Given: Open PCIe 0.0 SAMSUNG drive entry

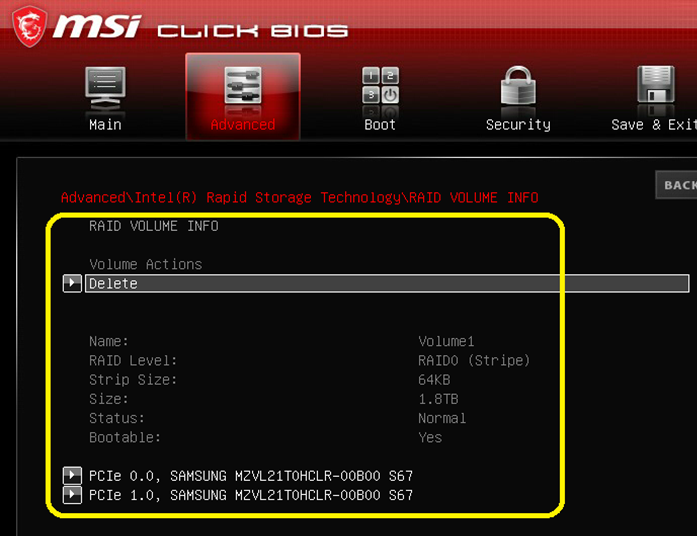Looking at the screenshot, I should point(250,475).
